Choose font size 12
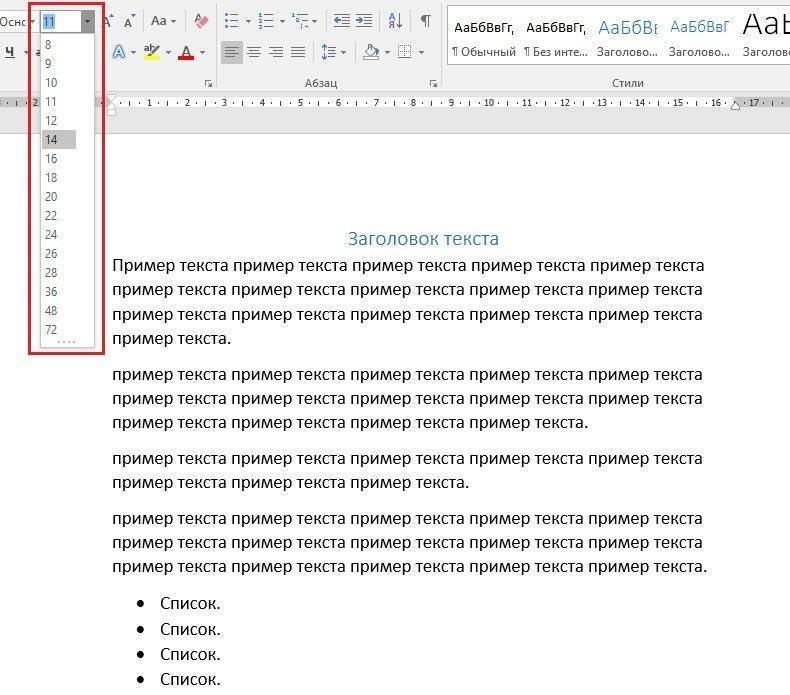The height and width of the screenshot is (695, 790). (68, 120)
